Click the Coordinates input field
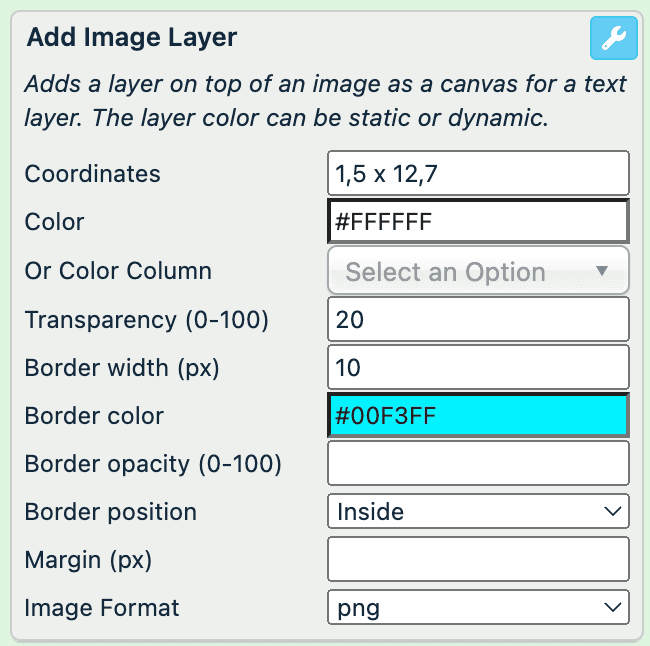This screenshot has height=646, width=650. (478, 174)
